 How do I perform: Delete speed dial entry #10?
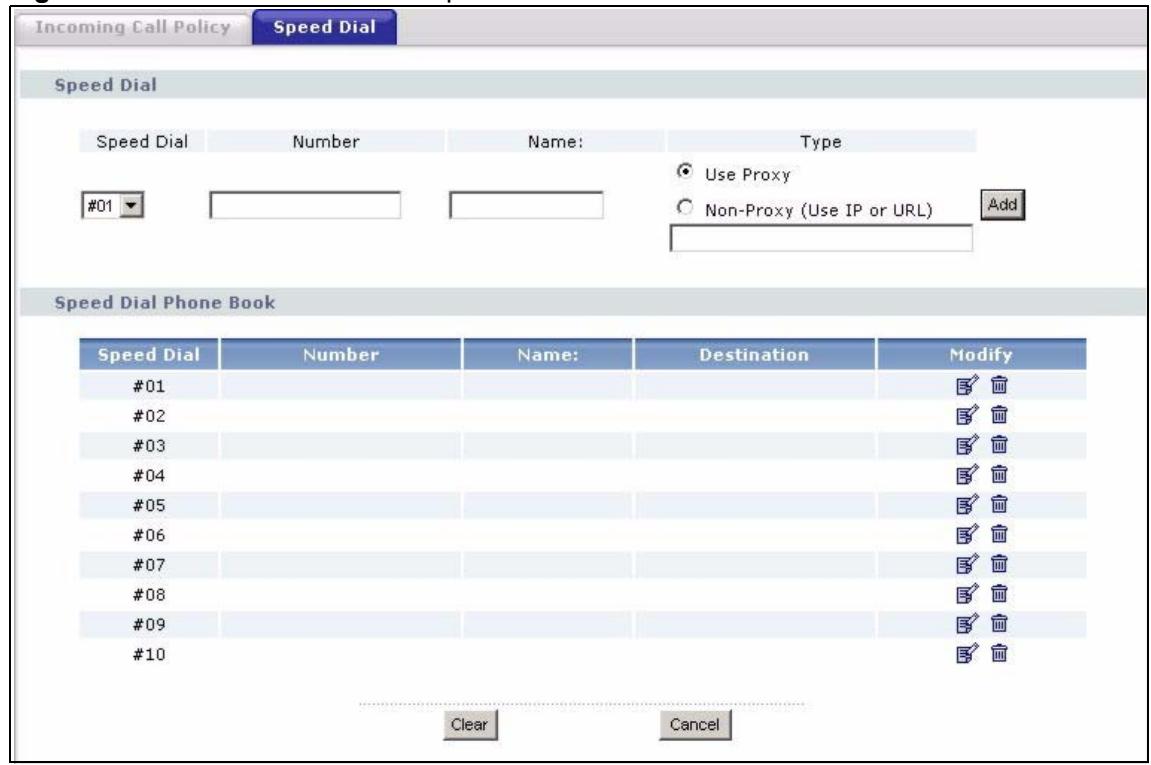tap(999, 653)
